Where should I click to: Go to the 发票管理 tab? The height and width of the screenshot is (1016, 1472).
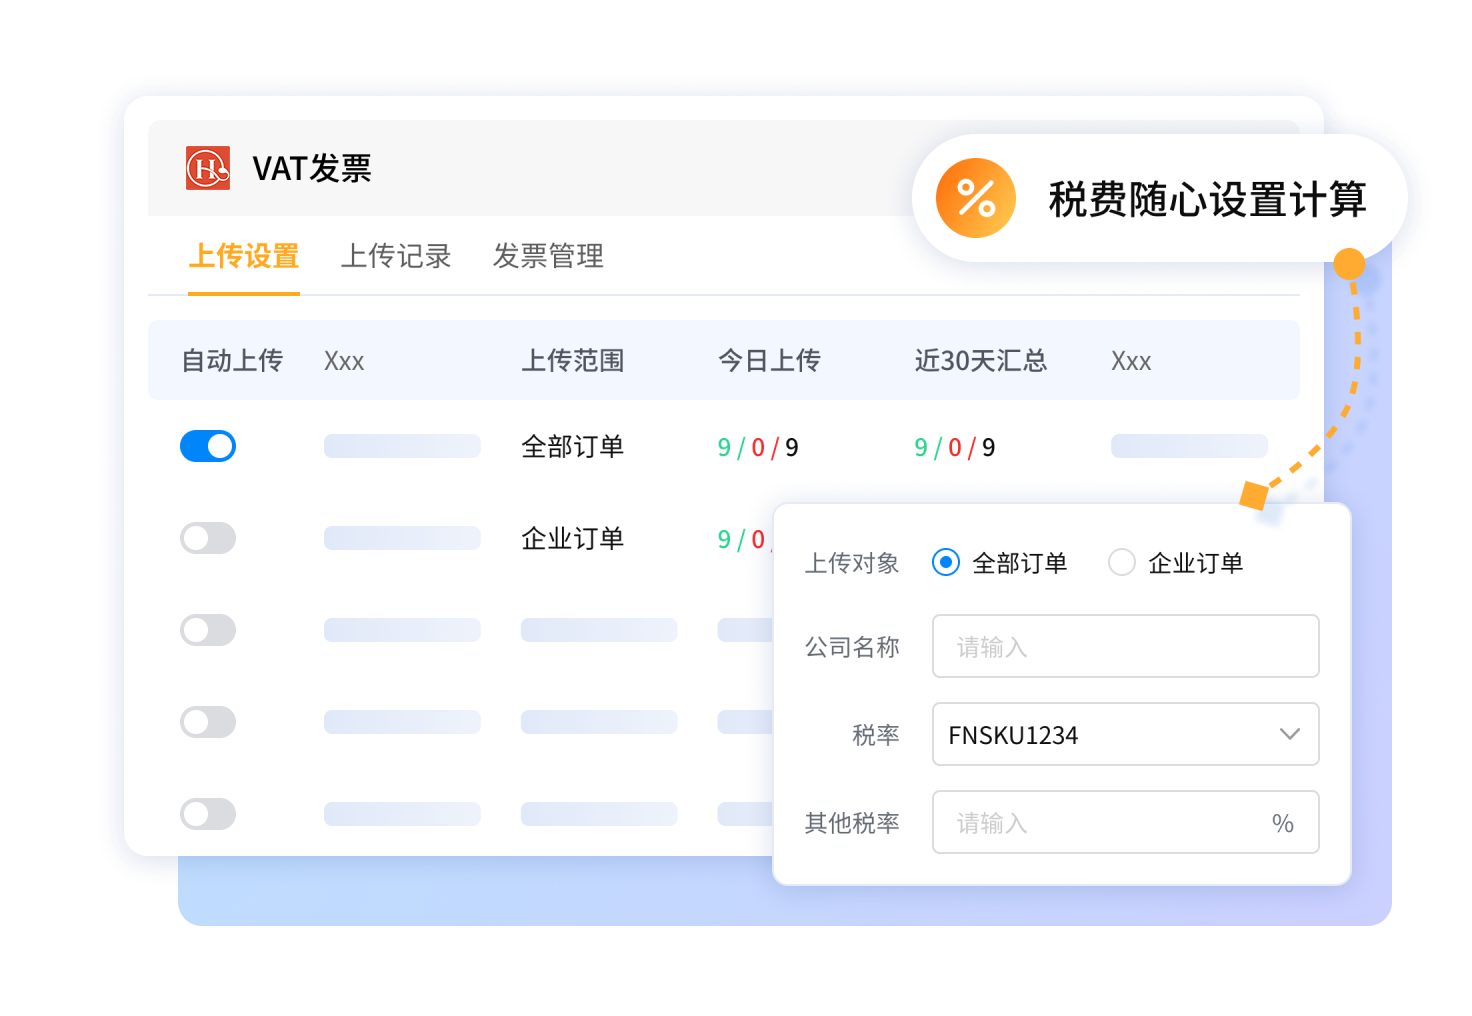pyautogui.click(x=548, y=256)
